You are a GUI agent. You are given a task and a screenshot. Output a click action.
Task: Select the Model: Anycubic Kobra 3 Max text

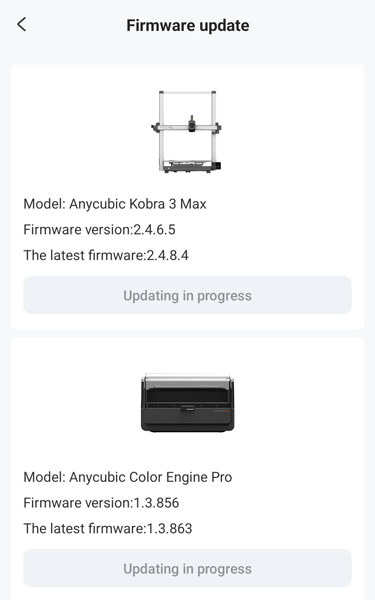click(115, 204)
